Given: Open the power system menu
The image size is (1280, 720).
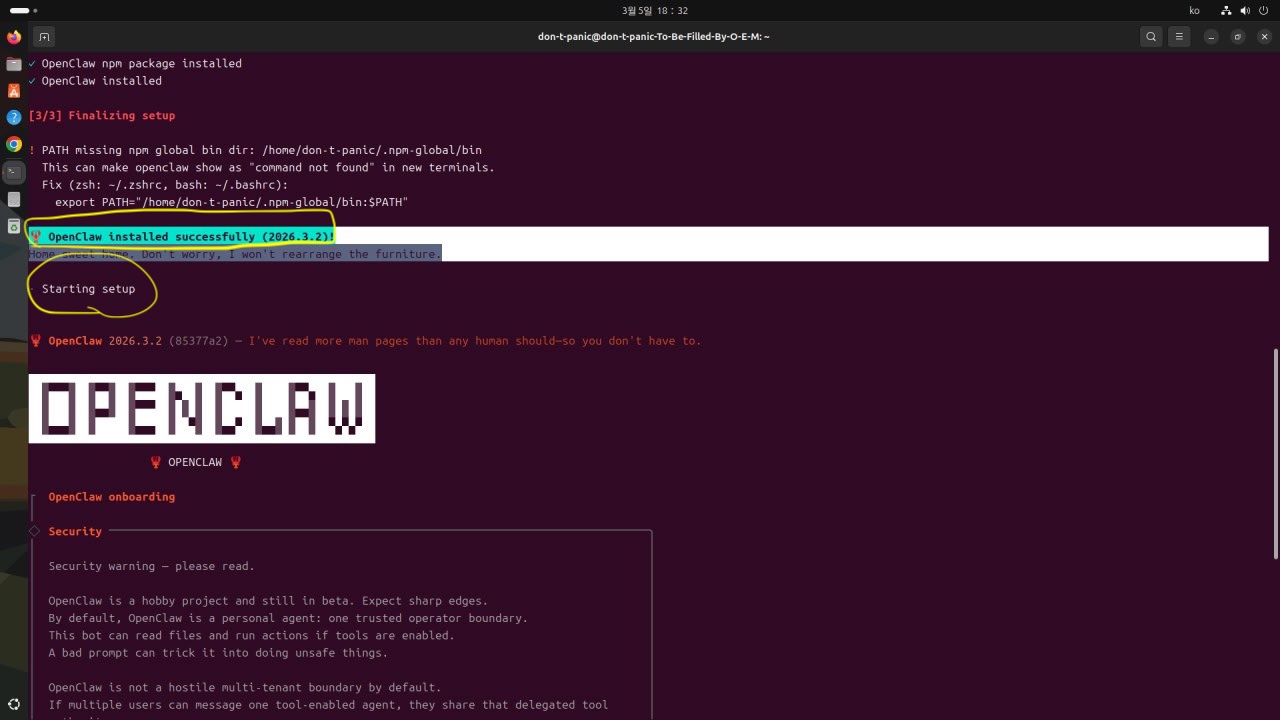Looking at the screenshot, I should pyautogui.click(x=1264, y=10).
